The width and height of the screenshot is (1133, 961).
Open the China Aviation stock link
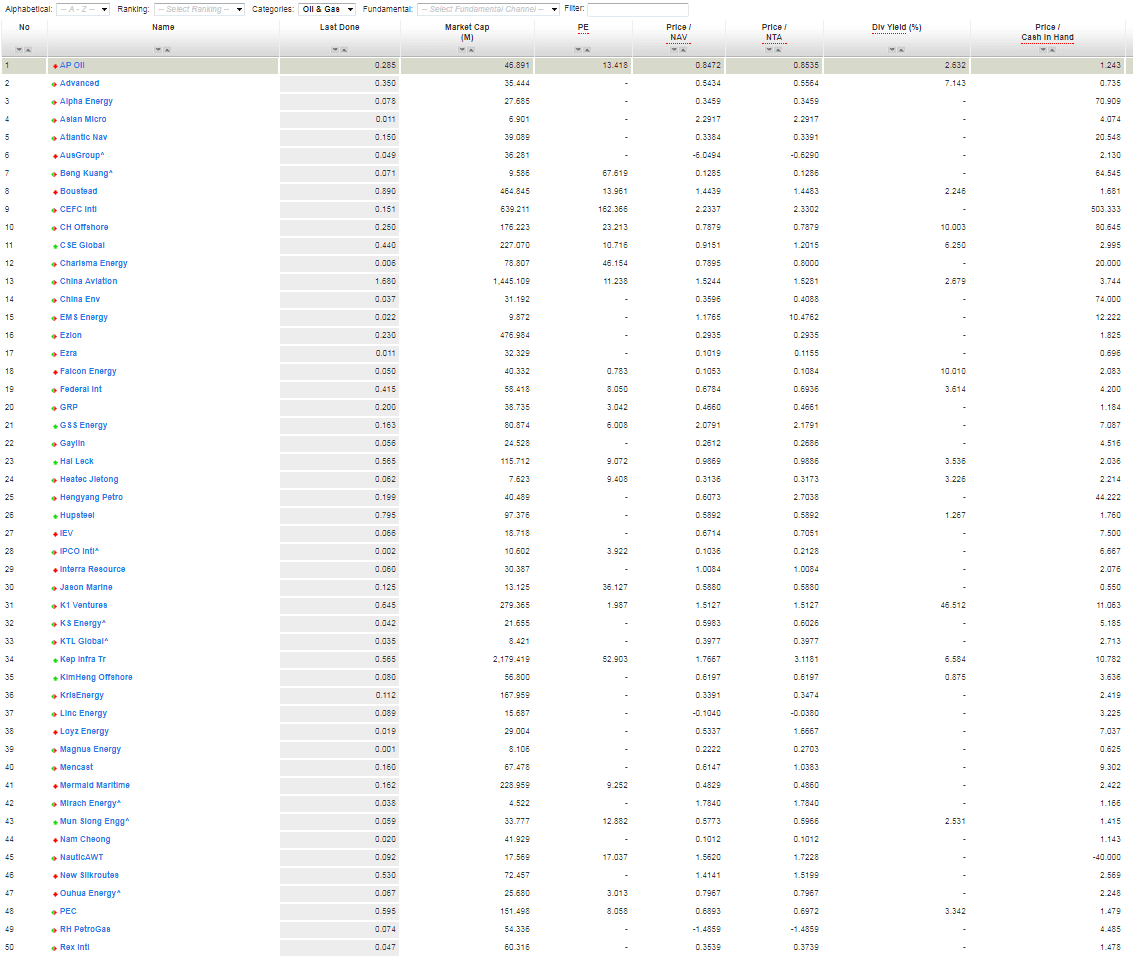(x=88, y=281)
